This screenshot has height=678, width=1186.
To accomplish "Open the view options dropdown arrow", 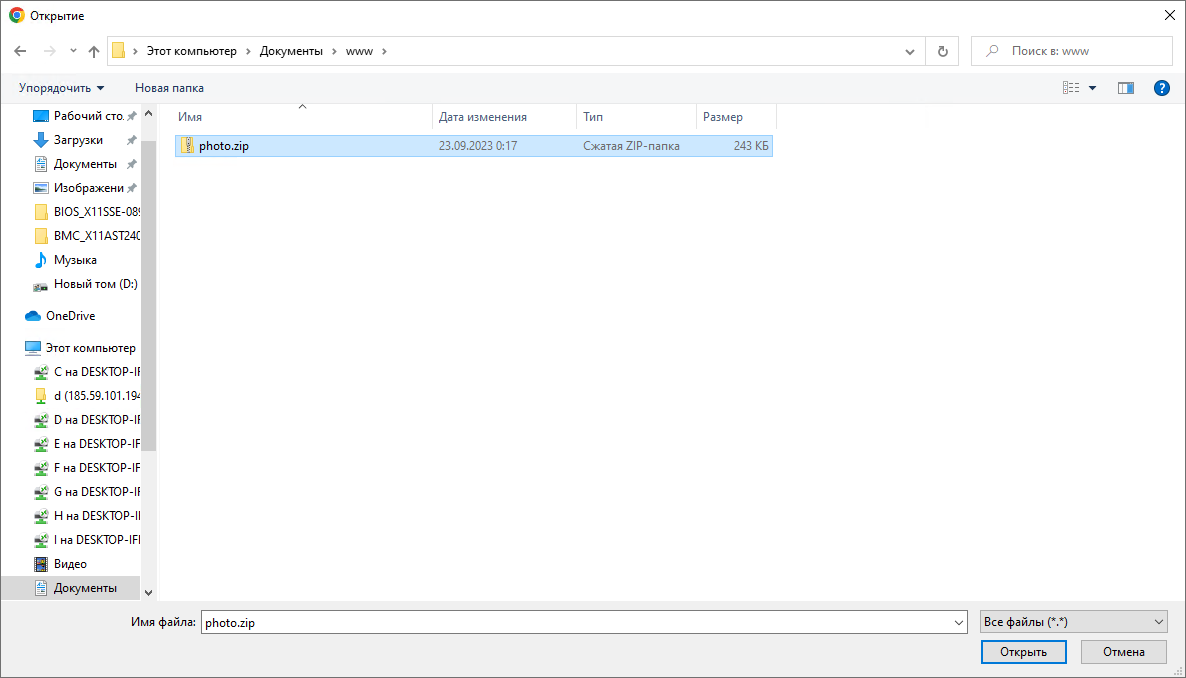I will [1093, 88].
